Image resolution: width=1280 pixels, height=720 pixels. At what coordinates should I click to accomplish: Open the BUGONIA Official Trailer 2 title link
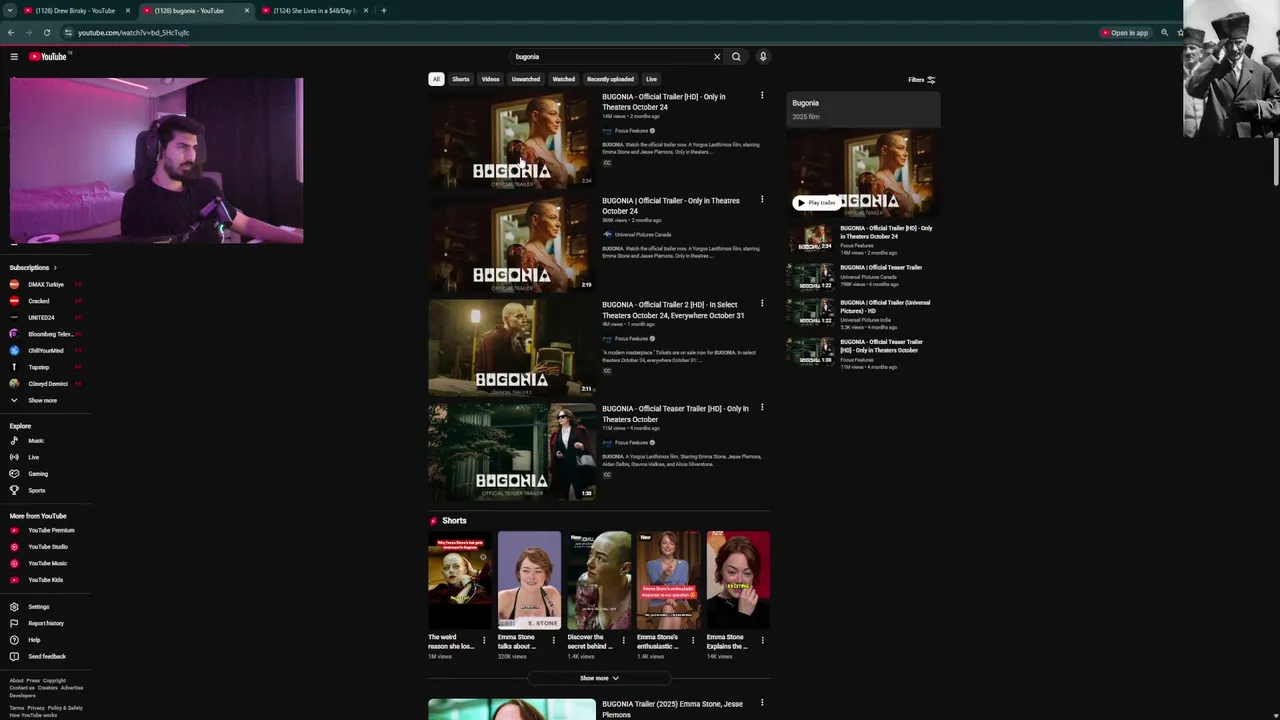tap(673, 310)
